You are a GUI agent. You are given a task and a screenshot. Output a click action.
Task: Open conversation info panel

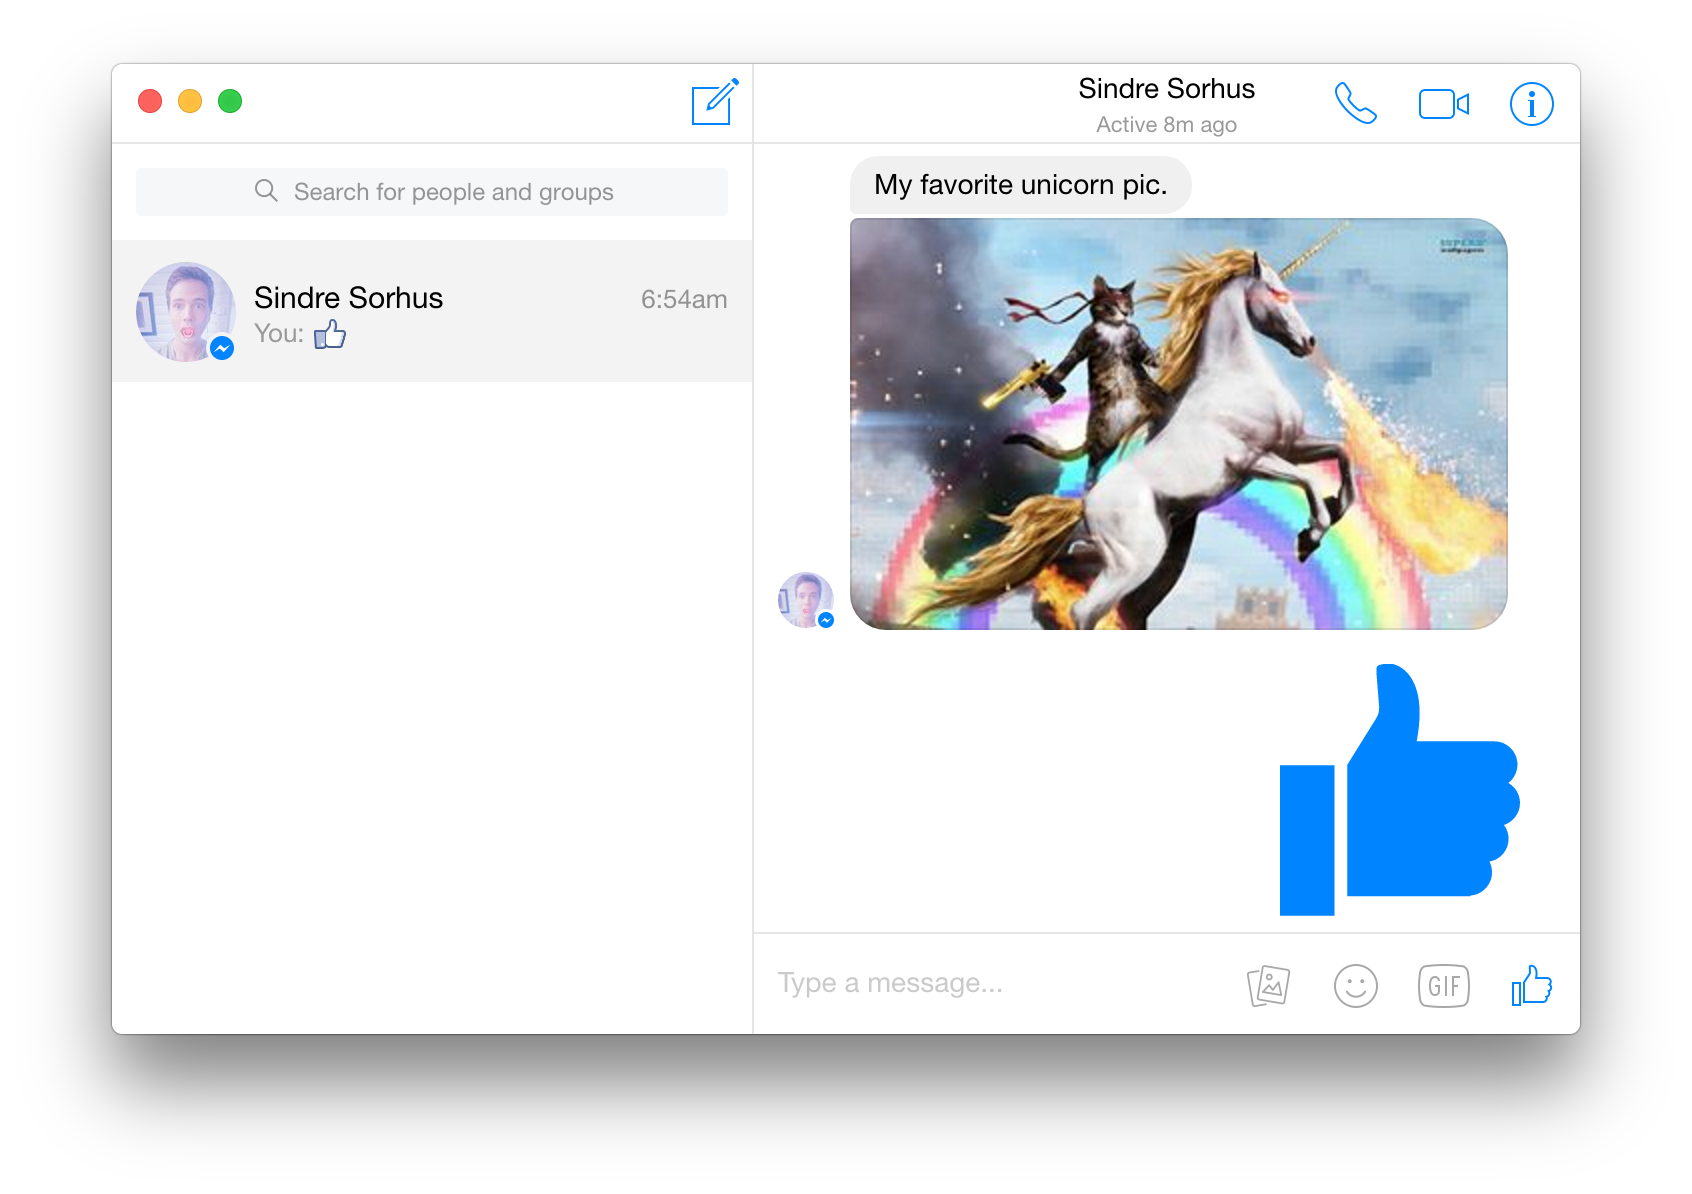coord(1531,104)
